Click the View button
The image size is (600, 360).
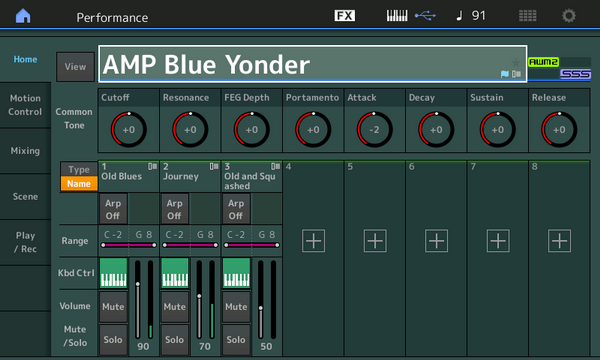click(x=75, y=67)
